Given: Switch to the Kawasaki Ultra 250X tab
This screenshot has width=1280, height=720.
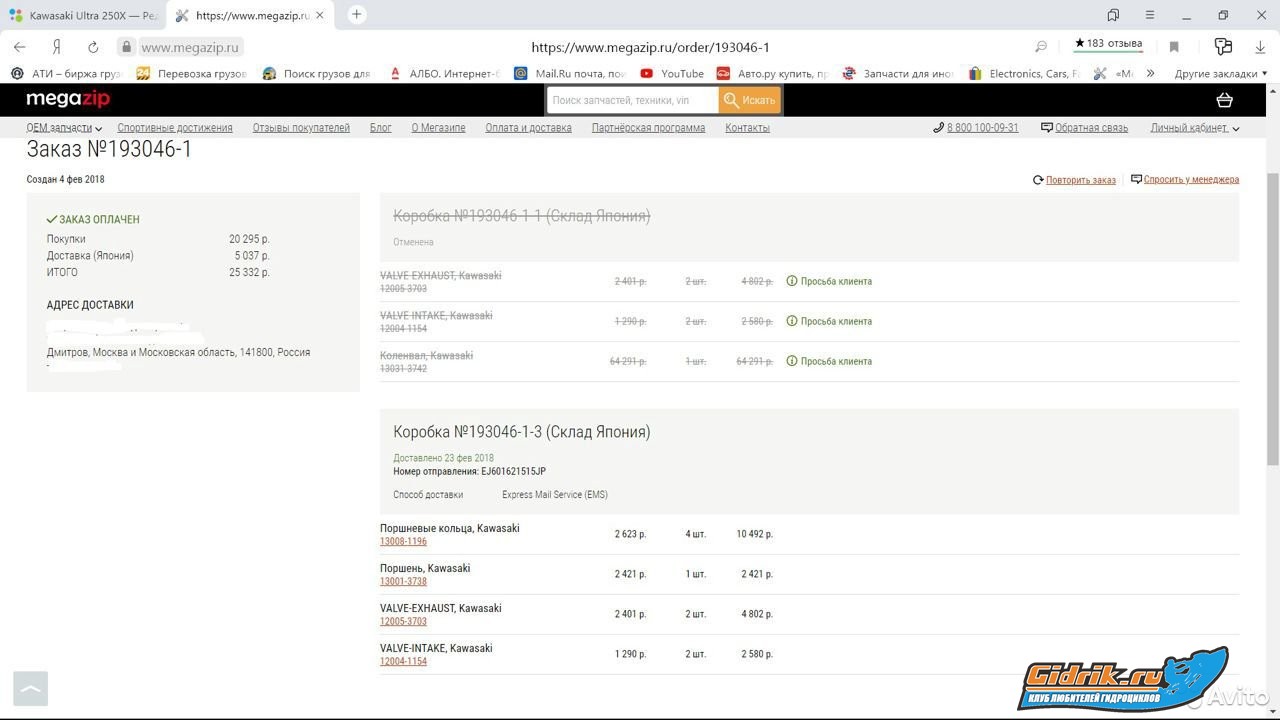Looking at the screenshot, I should (x=84, y=16).
